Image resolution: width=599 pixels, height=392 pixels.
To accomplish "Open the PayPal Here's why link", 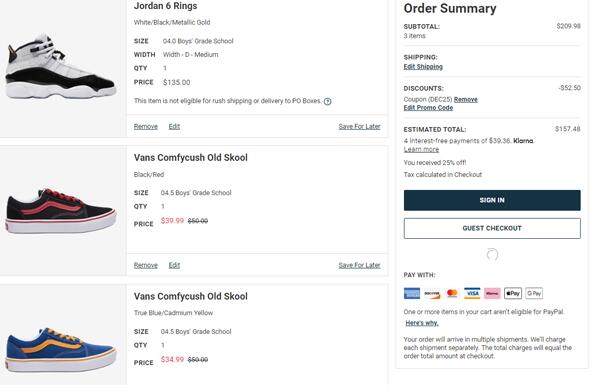I will point(422,323).
